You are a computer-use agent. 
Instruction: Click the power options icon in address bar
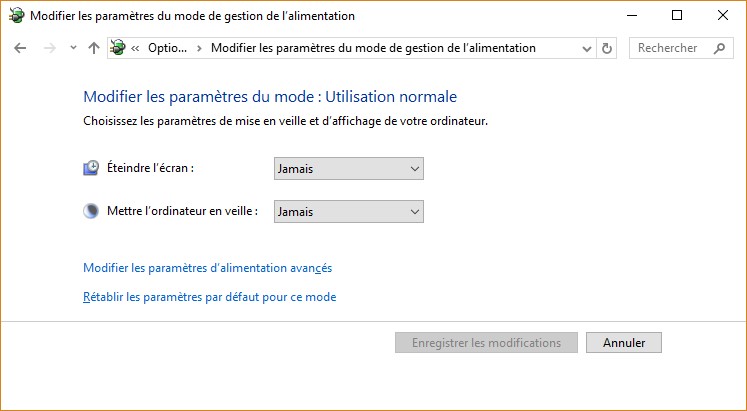(119, 48)
